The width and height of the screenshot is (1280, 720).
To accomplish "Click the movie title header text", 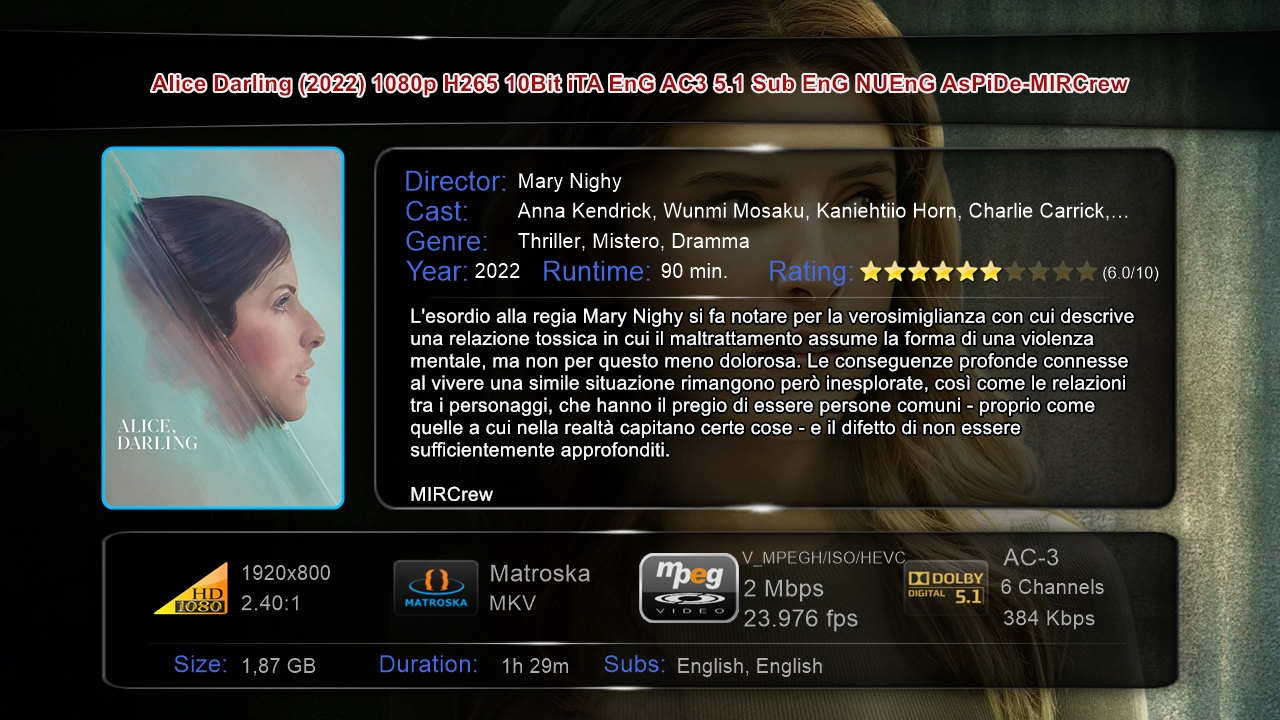I will point(640,84).
